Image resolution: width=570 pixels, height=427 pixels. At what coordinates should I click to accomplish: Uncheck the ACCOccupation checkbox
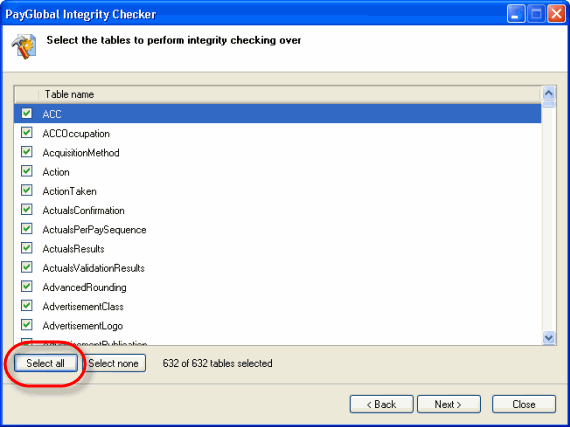pyautogui.click(x=27, y=132)
